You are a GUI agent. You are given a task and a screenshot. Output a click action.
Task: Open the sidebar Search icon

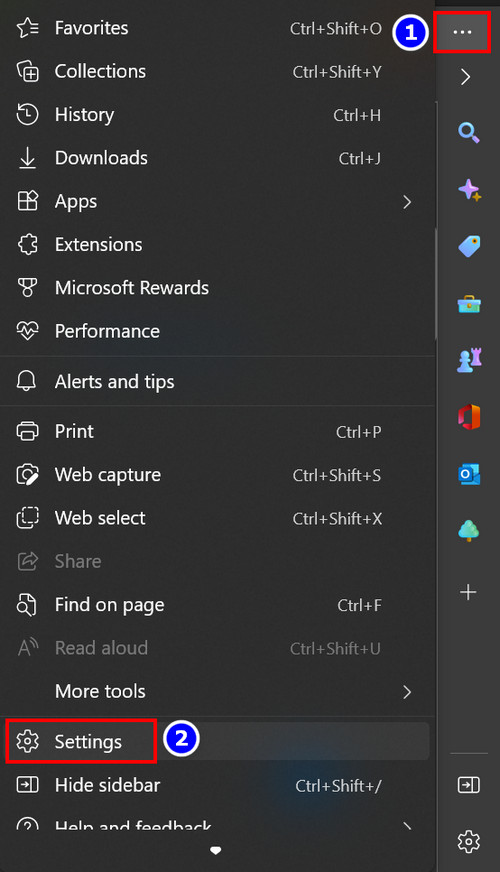tap(468, 132)
